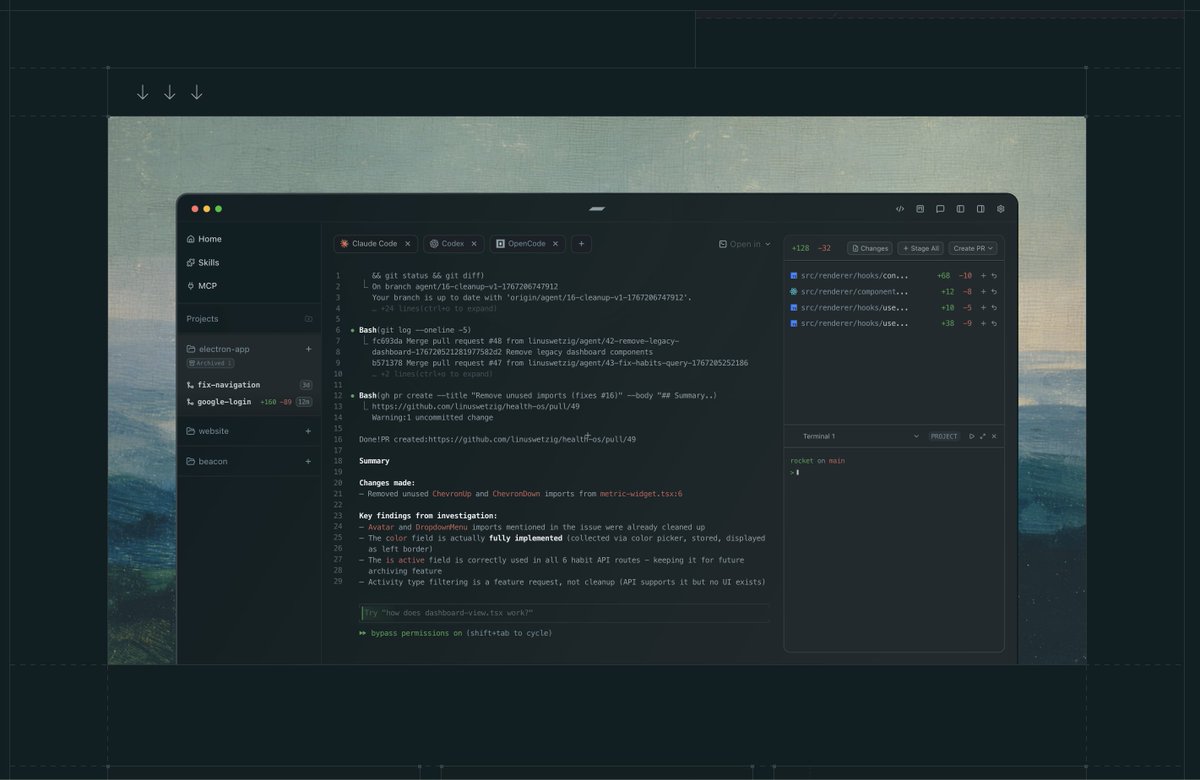The height and width of the screenshot is (780, 1200).
Task: Toggle the left sidebar panel icon
Action: (x=960, y=209)
